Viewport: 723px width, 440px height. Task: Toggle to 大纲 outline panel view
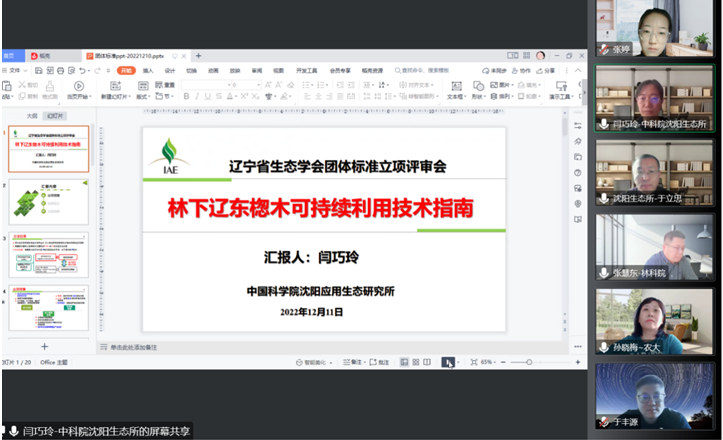pyautogui.click(x=31, y=115)
